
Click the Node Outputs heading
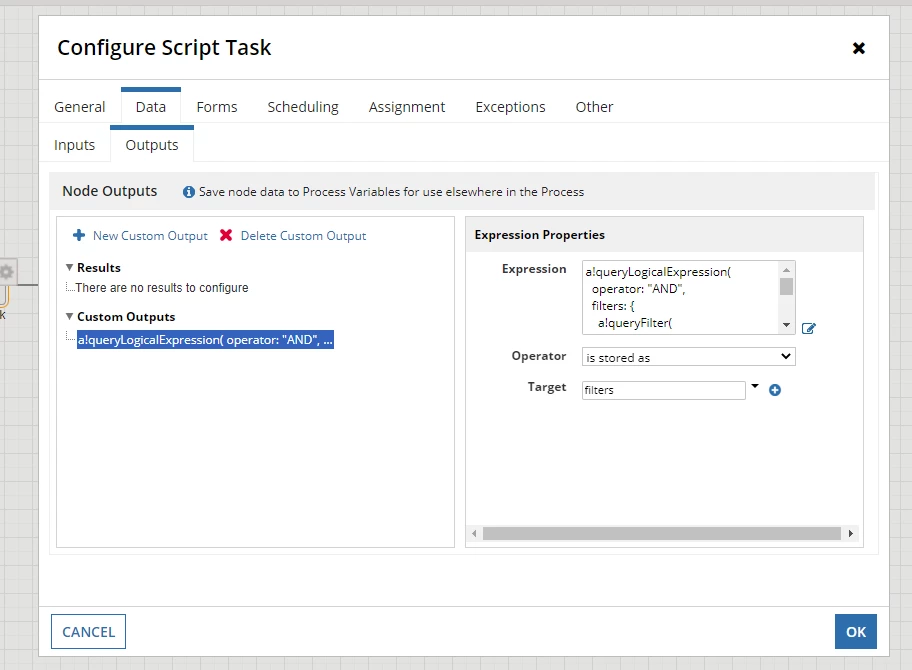[109, 191]
